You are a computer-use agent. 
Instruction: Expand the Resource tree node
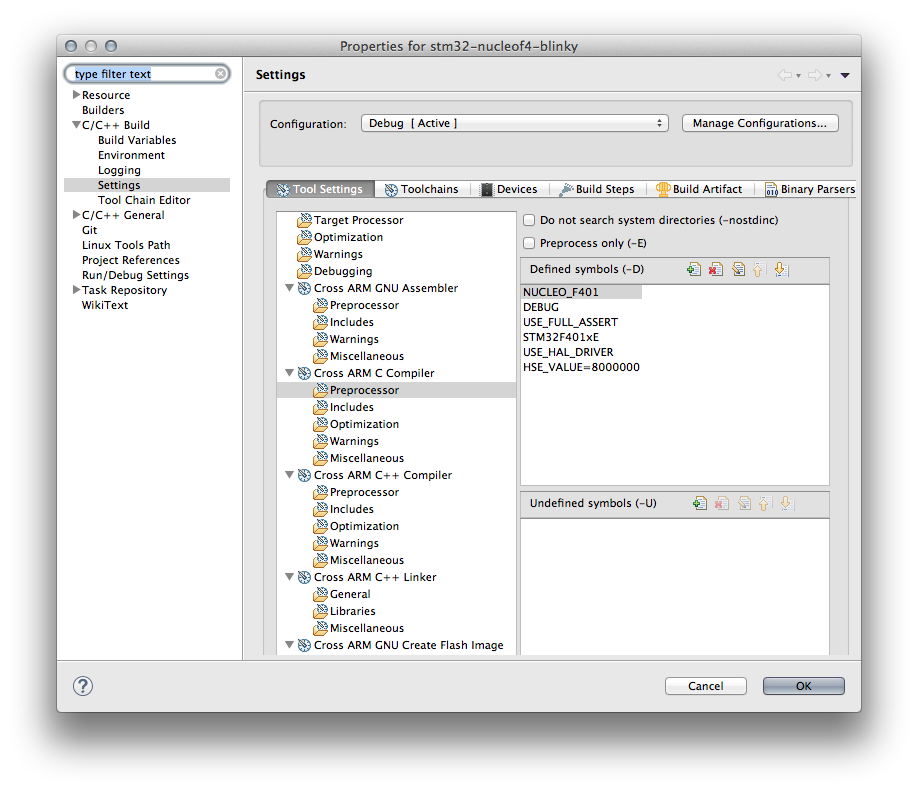click(x=76, y=94)
